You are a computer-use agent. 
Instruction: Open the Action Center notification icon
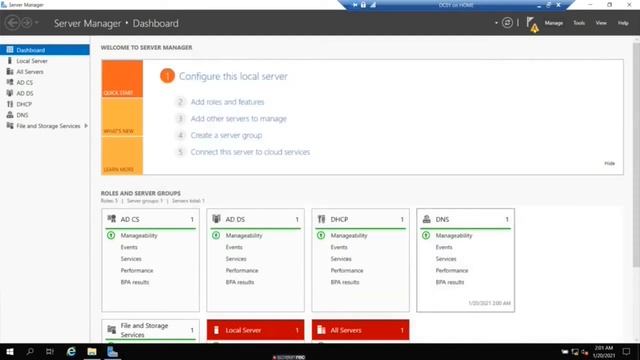point(626,351)
